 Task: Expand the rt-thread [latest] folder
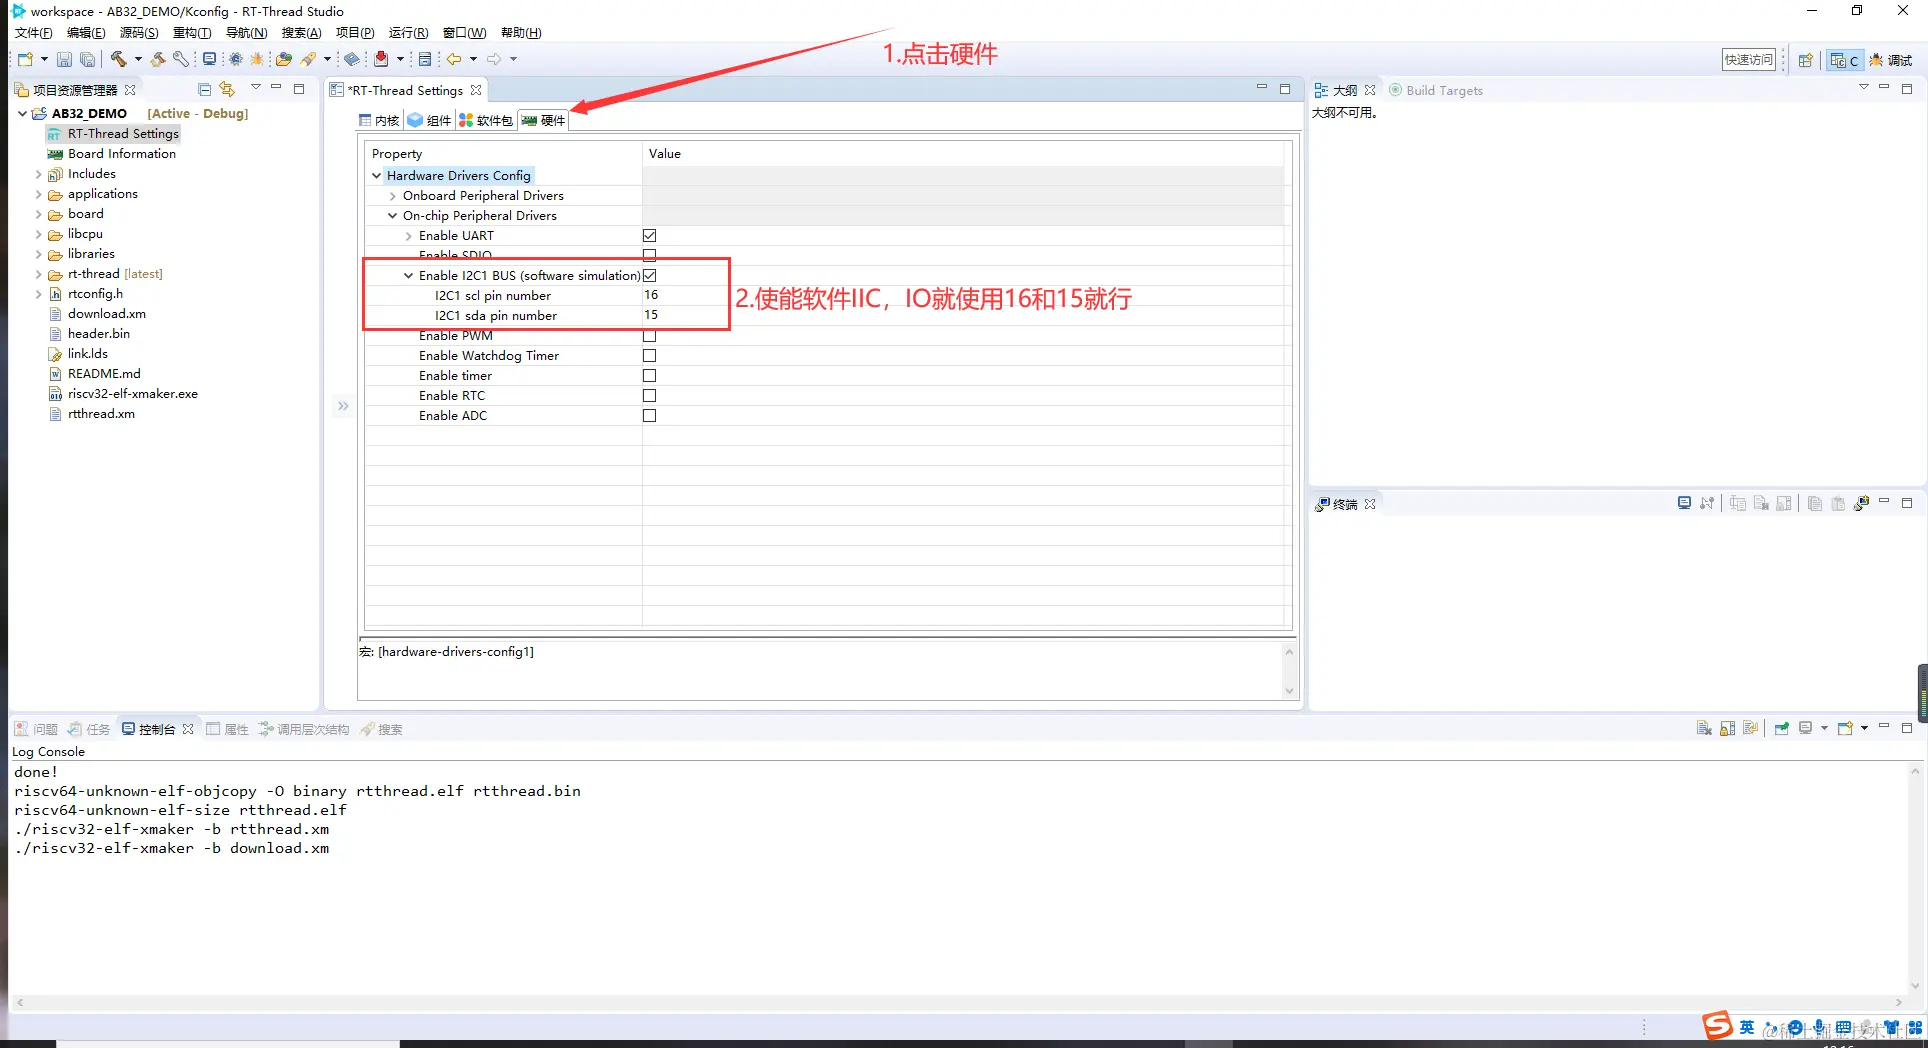[39, 274]
